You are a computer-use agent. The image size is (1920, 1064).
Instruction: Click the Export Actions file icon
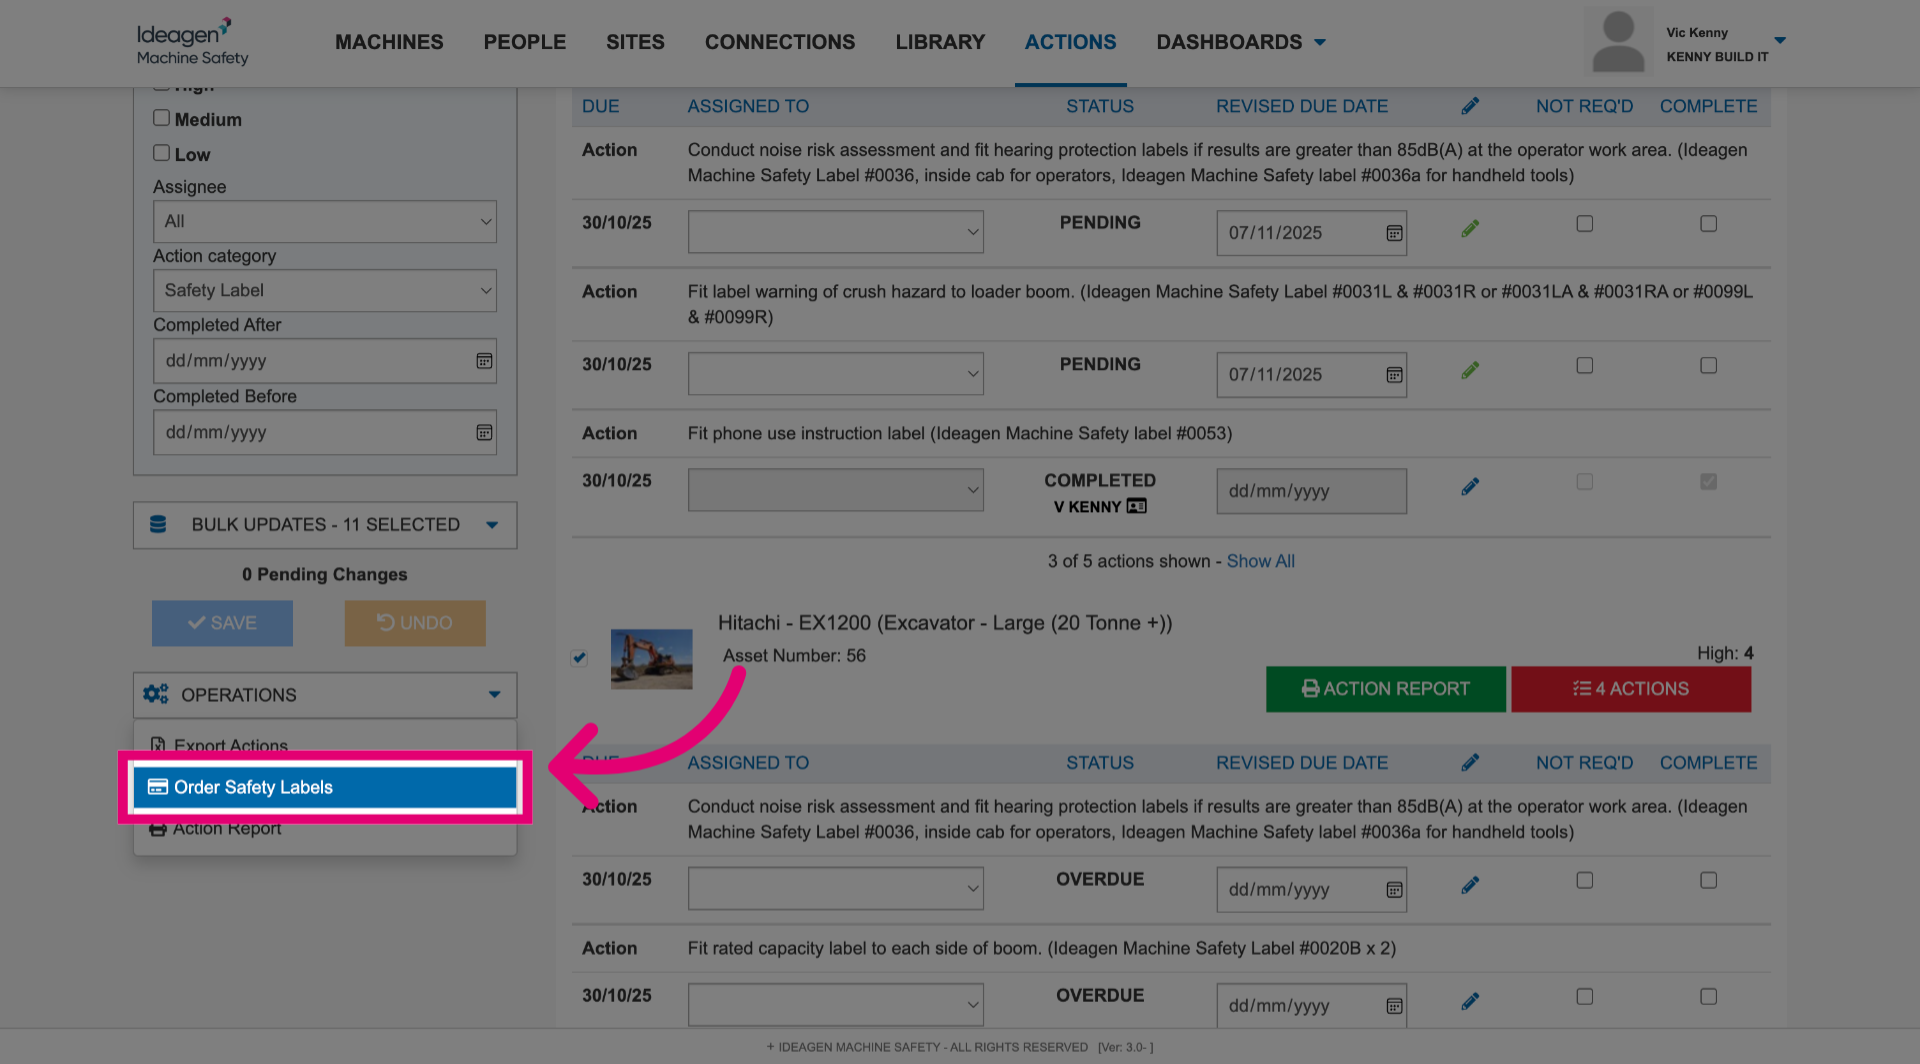(x=158, y=745)
